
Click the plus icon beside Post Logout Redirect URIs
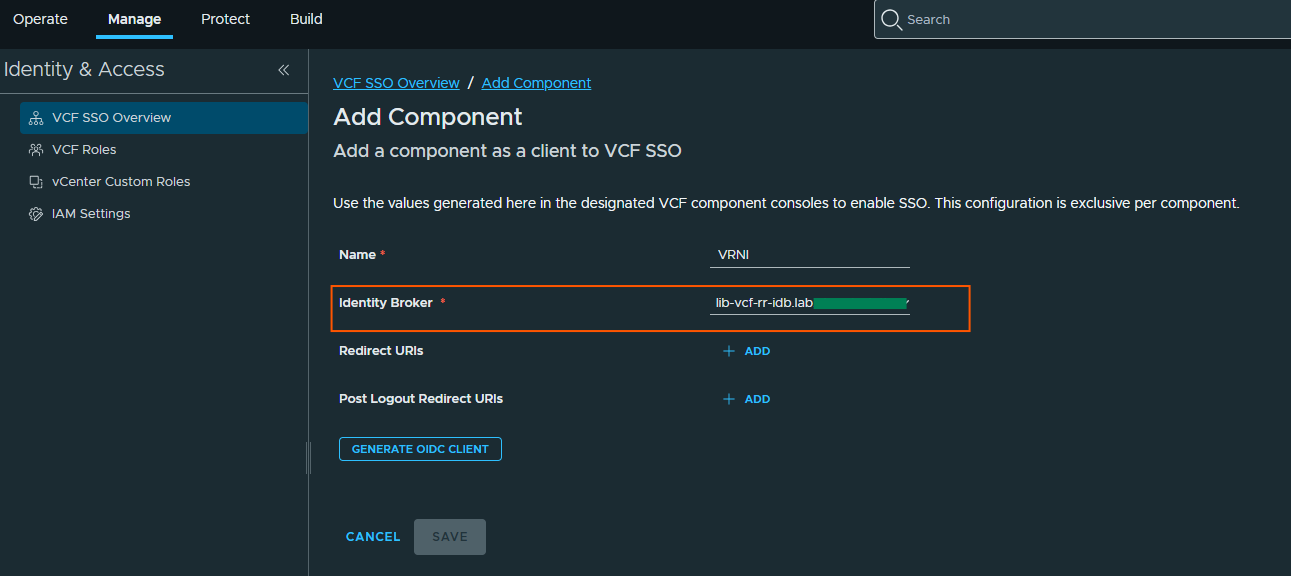coord(729,399)
